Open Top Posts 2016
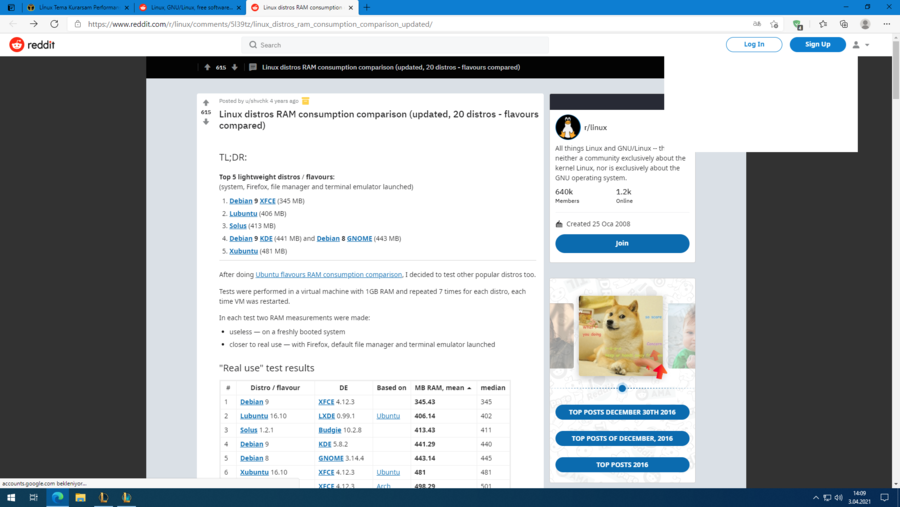The image size is (900, 507). (622, 465)
